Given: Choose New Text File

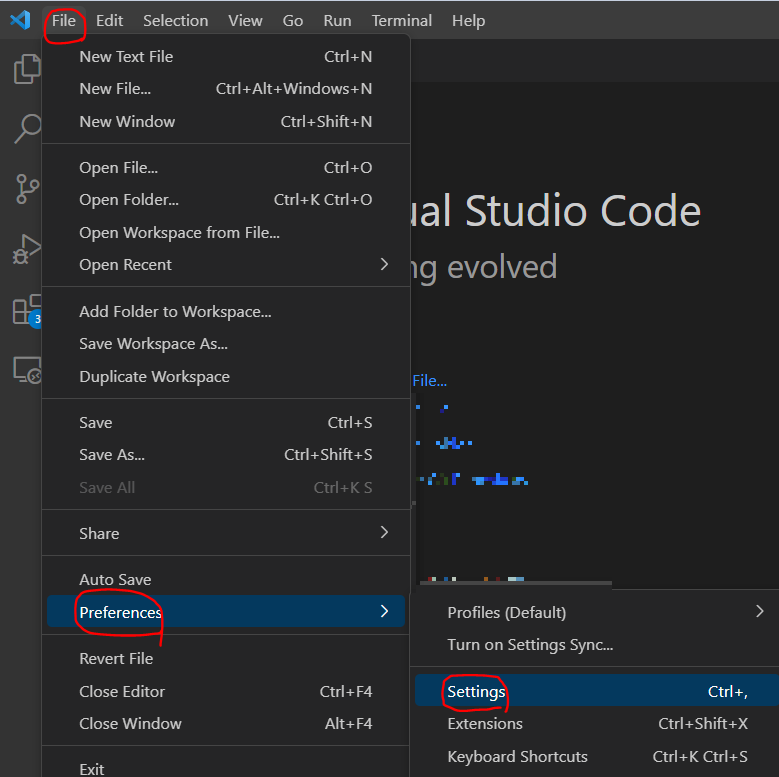Looking at the screenshot, I should pyautogui.click(x=226, y=57).
